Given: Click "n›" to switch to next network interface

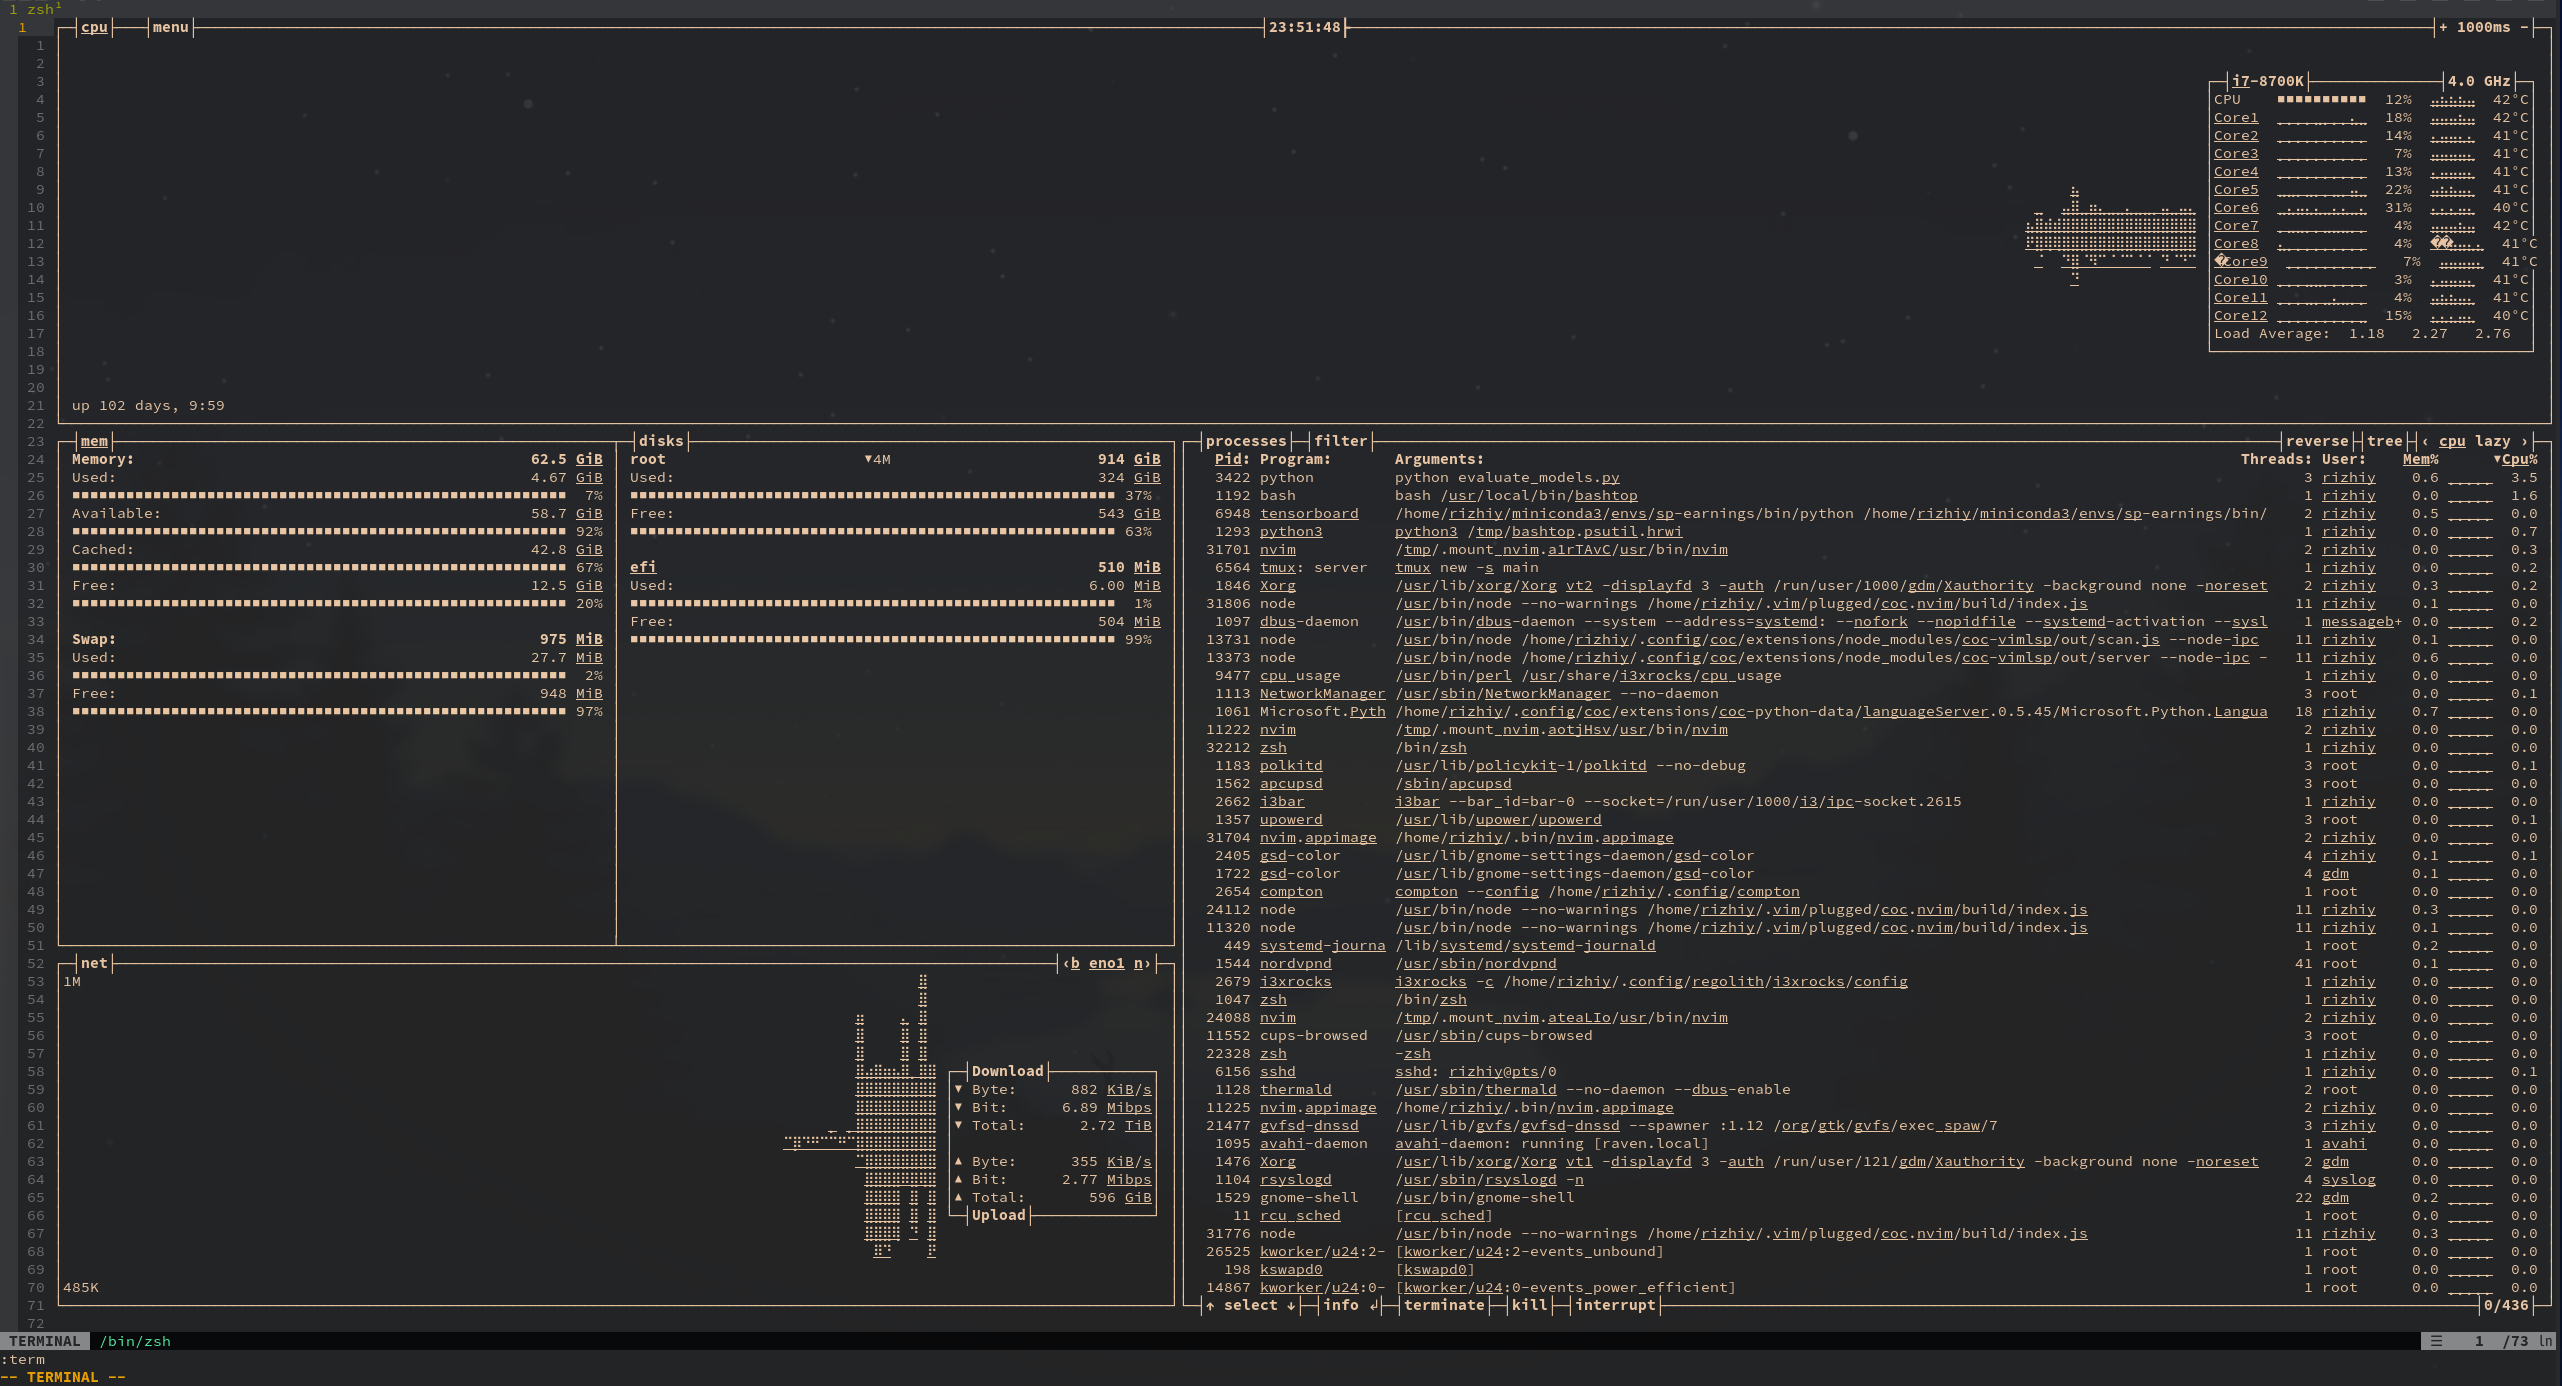Looking at the screenshot, I should coord(1143,963).
